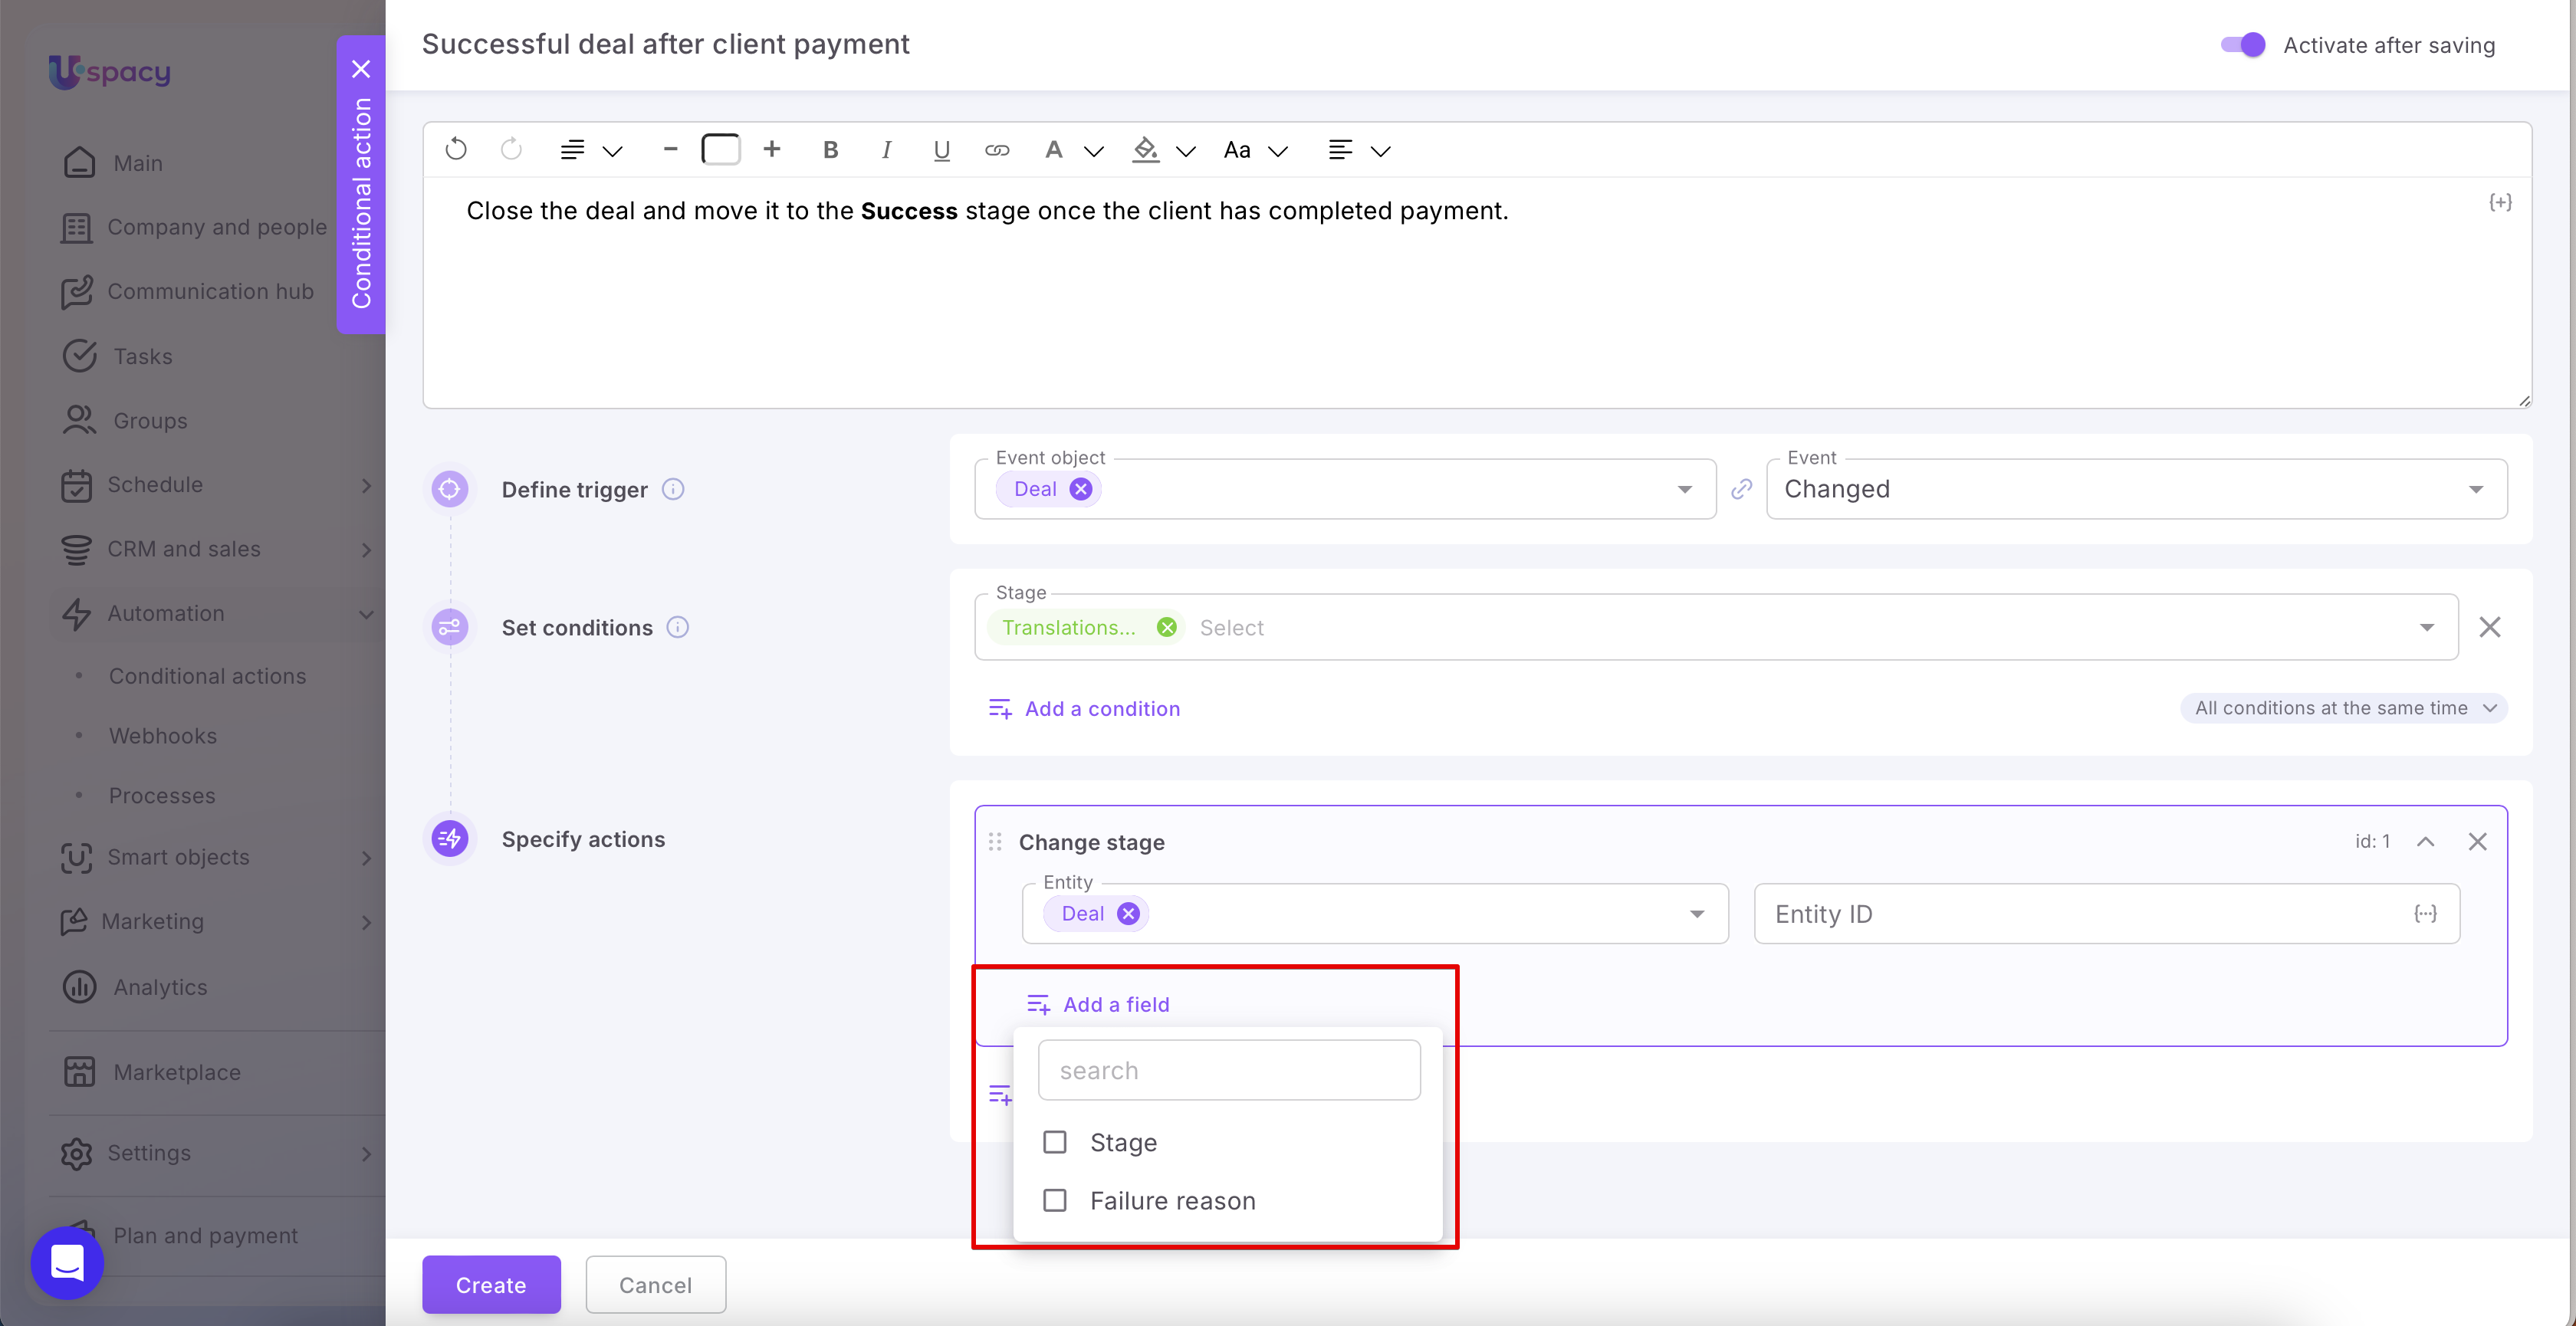
Task: Open Conditional actions in sidebar
Action: click(x=207, y=676)
